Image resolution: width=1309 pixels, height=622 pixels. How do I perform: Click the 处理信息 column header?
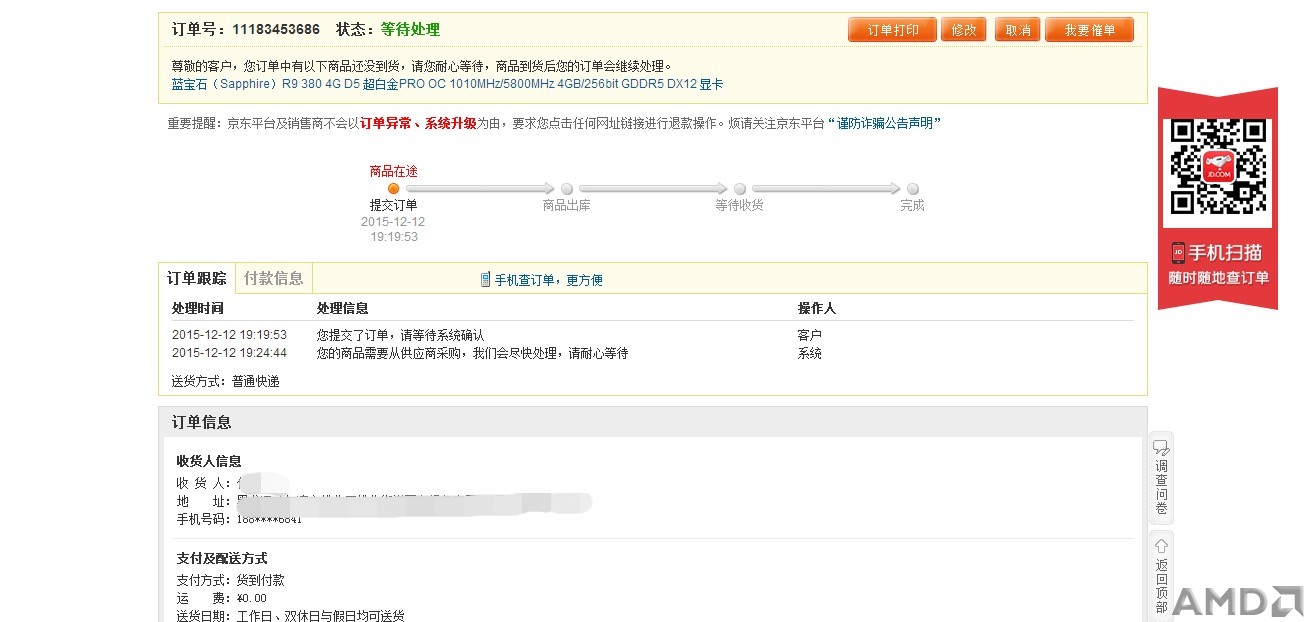[x=342, y=308]
